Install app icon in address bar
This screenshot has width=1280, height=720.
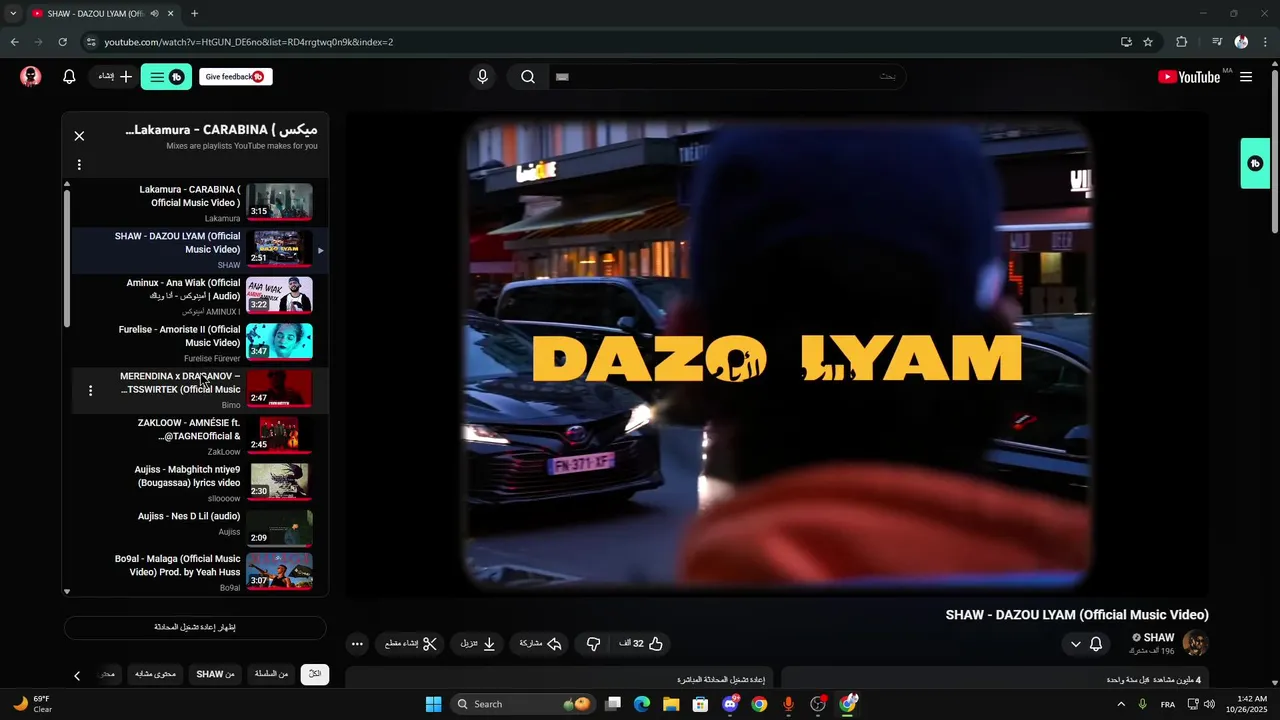coord(1126,42)
